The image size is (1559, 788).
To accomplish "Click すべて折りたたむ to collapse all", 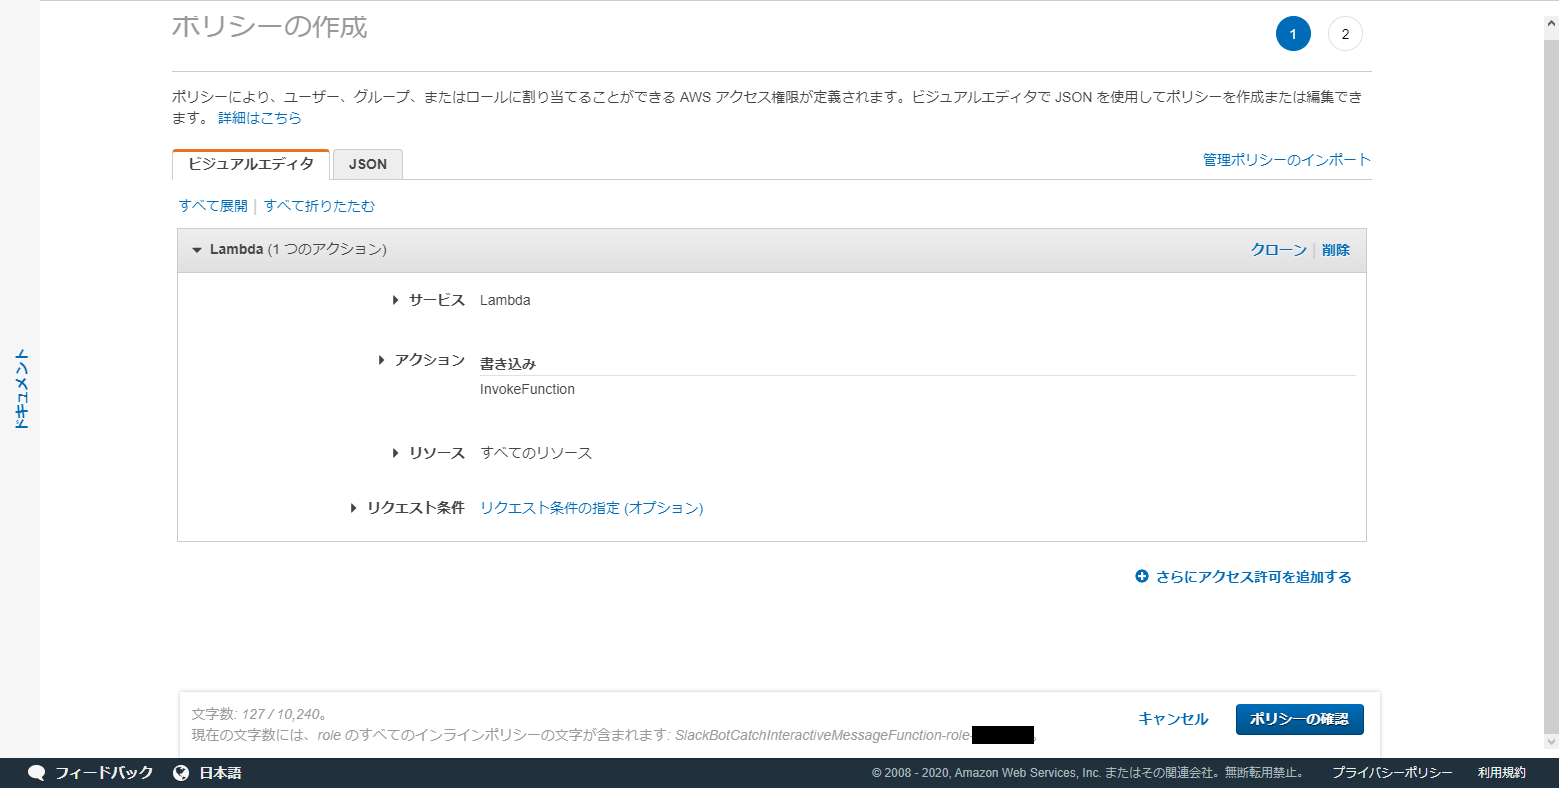I will coord(320,206).
